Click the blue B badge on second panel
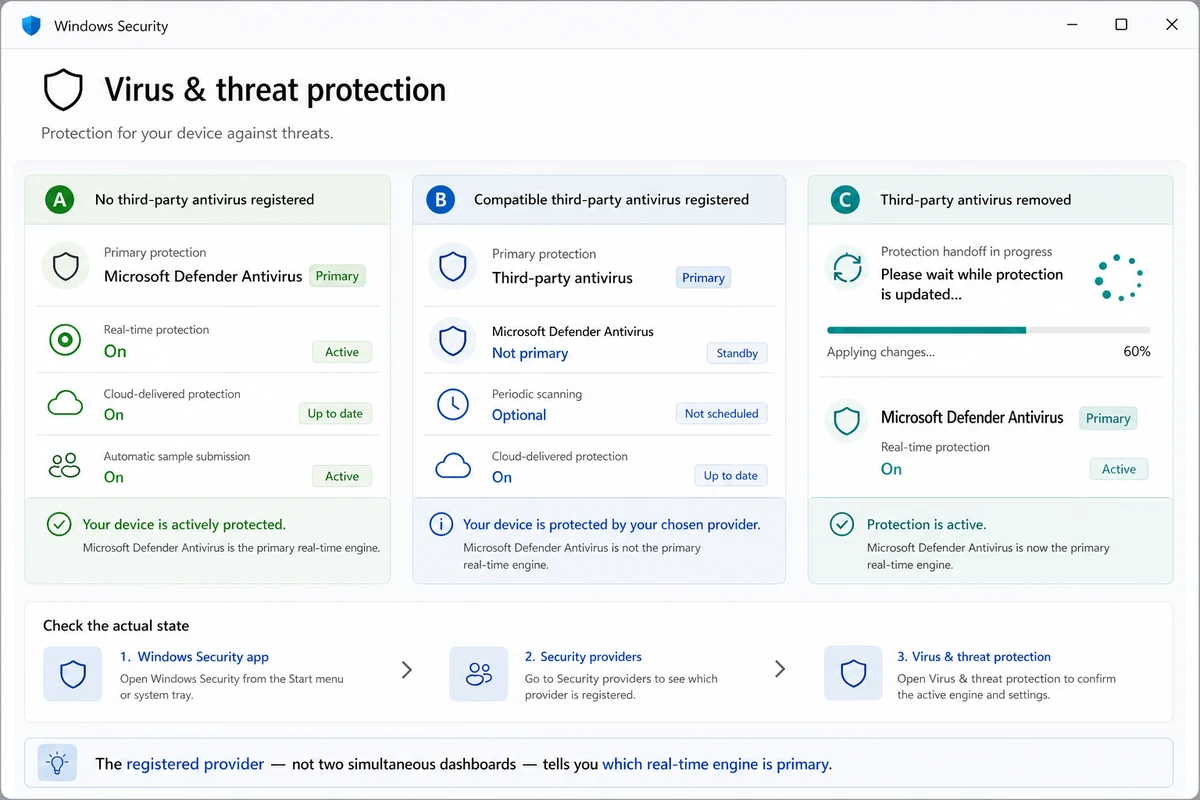 (x=440, y=200)
